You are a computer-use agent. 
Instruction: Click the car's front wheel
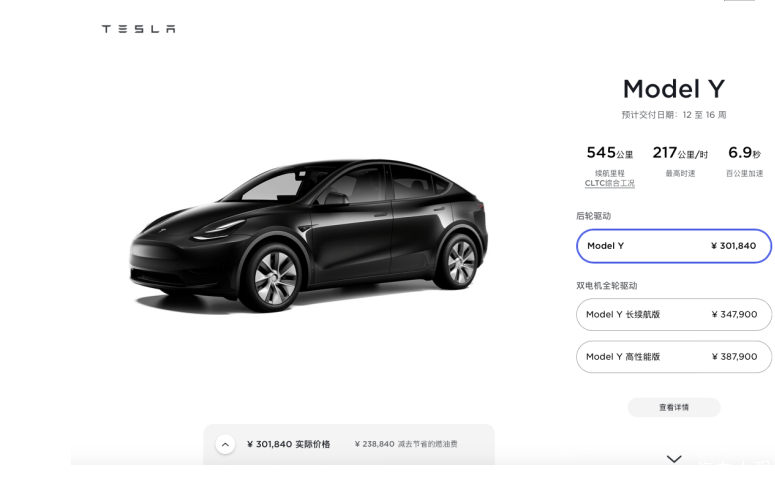point(275,277)
